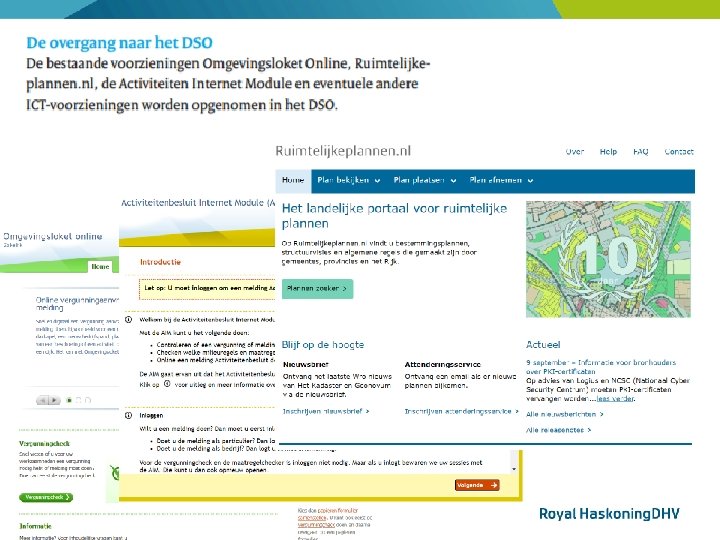Click the Blijf op de hoogte heading
720x540 pixels.
pyautogui.click(x=323, y=345)
